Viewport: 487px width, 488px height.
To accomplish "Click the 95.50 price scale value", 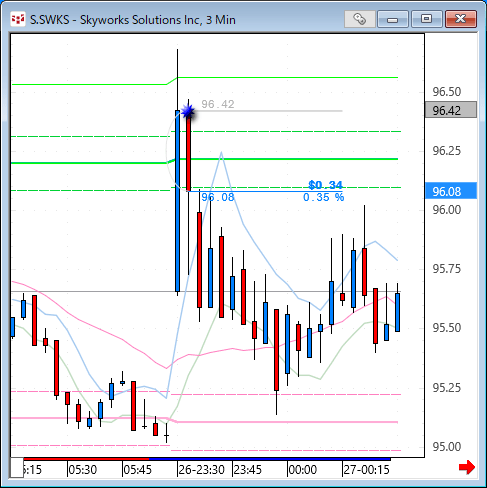I will point(446,328).
